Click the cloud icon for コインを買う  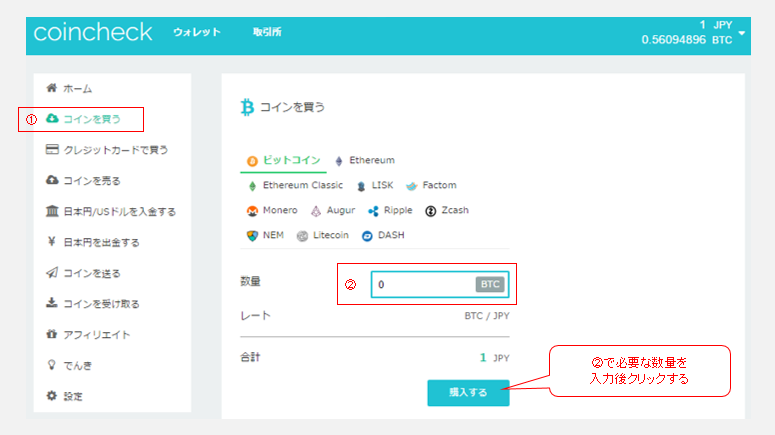(x=52, y=118)
